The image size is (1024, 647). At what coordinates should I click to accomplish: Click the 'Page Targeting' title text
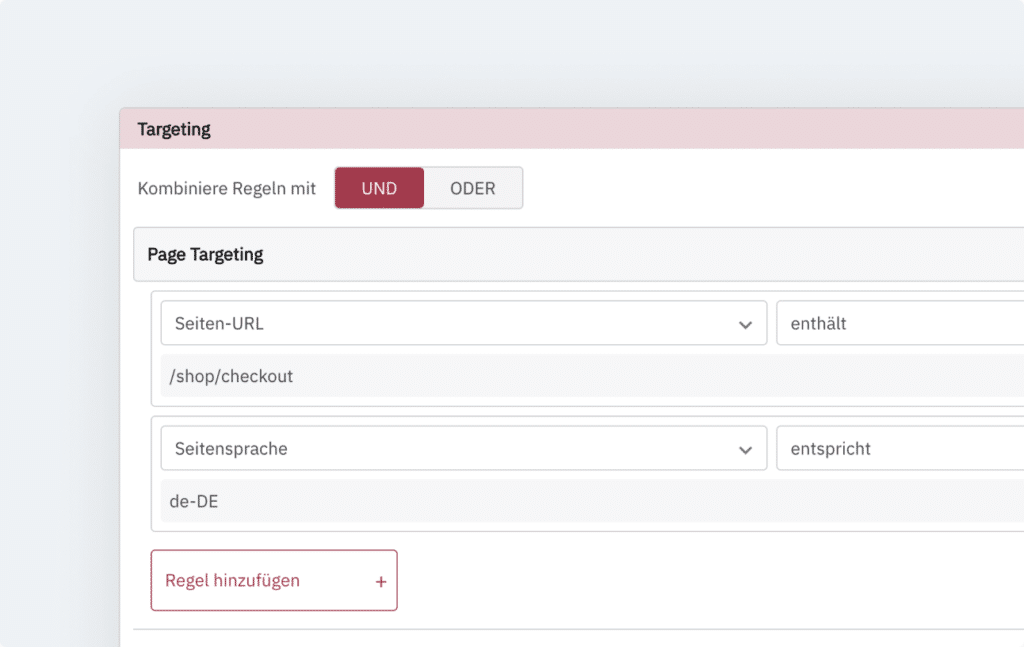tap(205, 255)
